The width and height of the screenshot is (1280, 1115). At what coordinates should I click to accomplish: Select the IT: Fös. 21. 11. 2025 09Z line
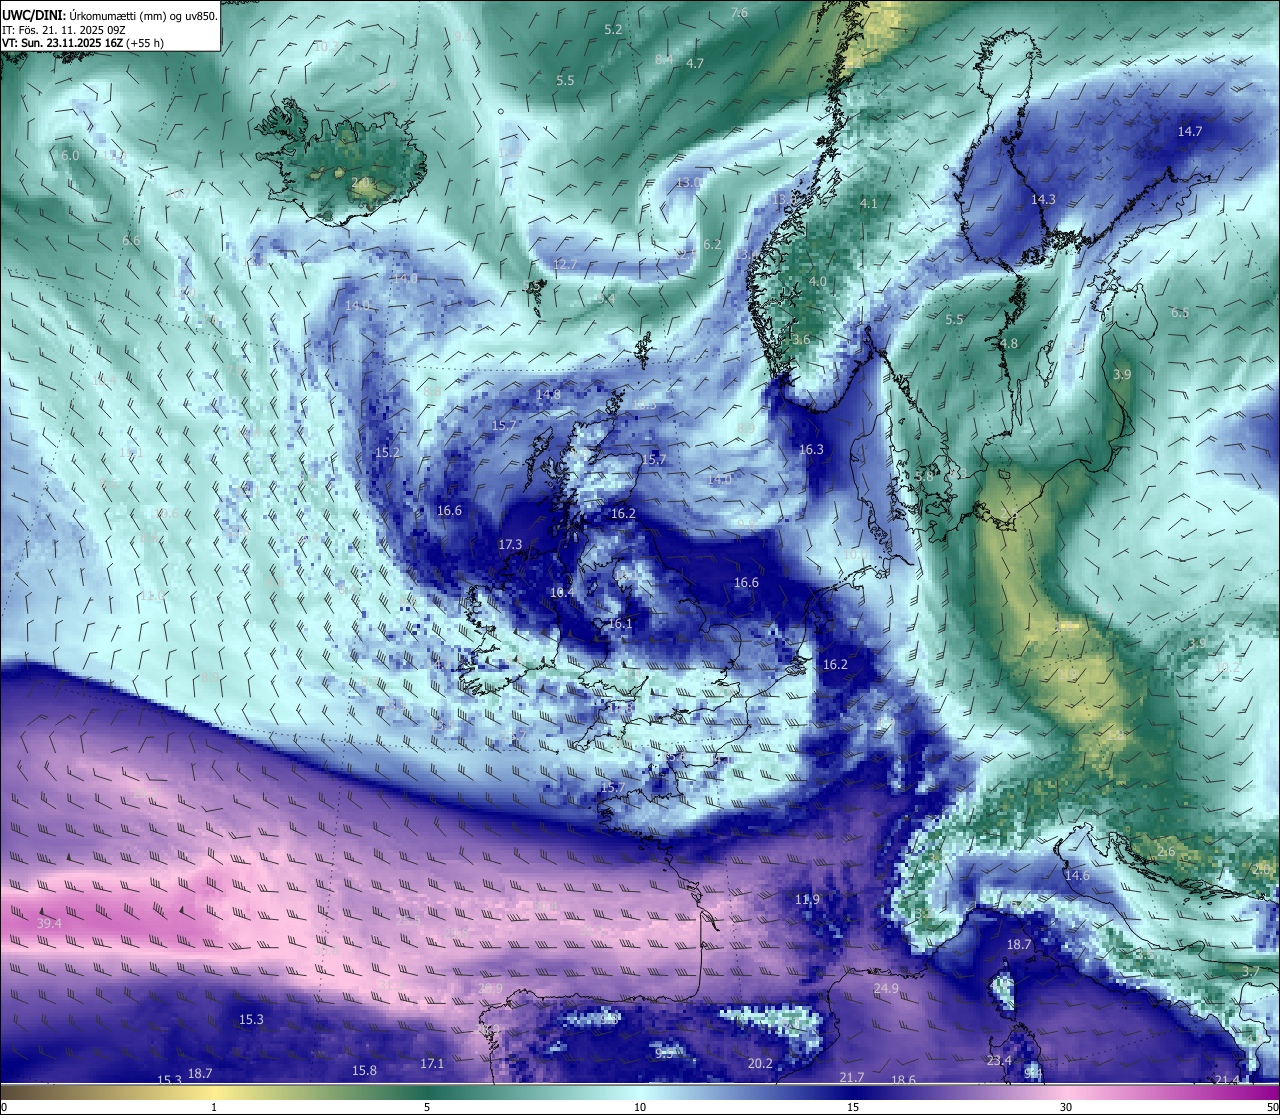pos(65,29)
